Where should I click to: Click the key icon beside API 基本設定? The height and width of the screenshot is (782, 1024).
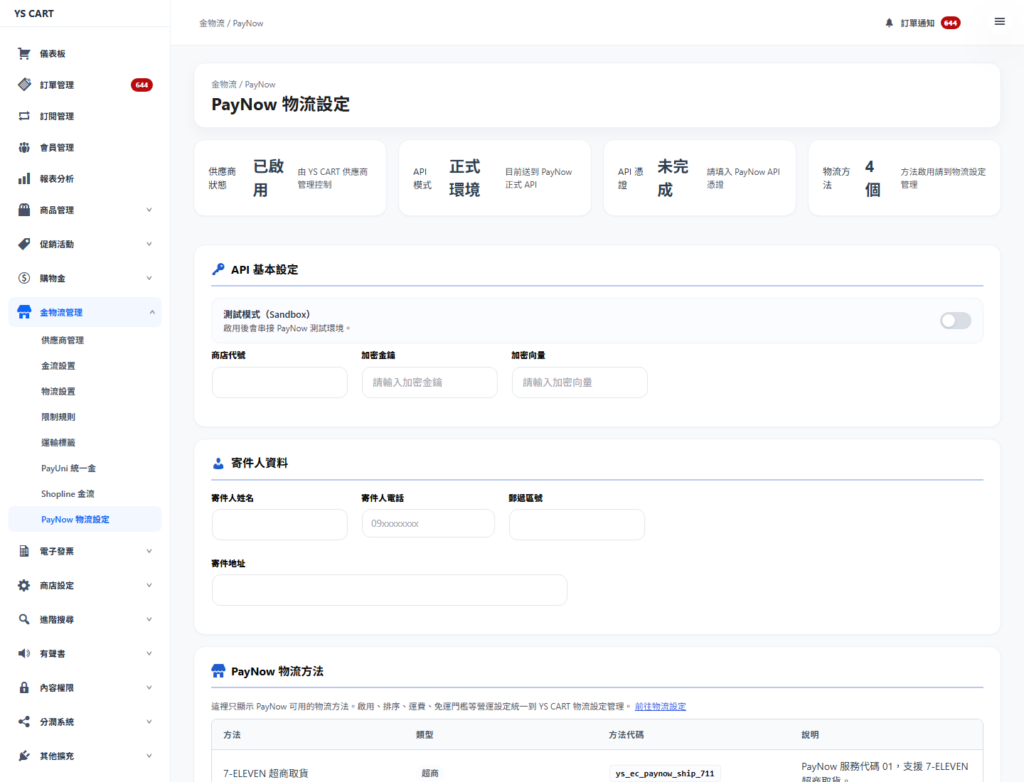[x=218, y=269]
